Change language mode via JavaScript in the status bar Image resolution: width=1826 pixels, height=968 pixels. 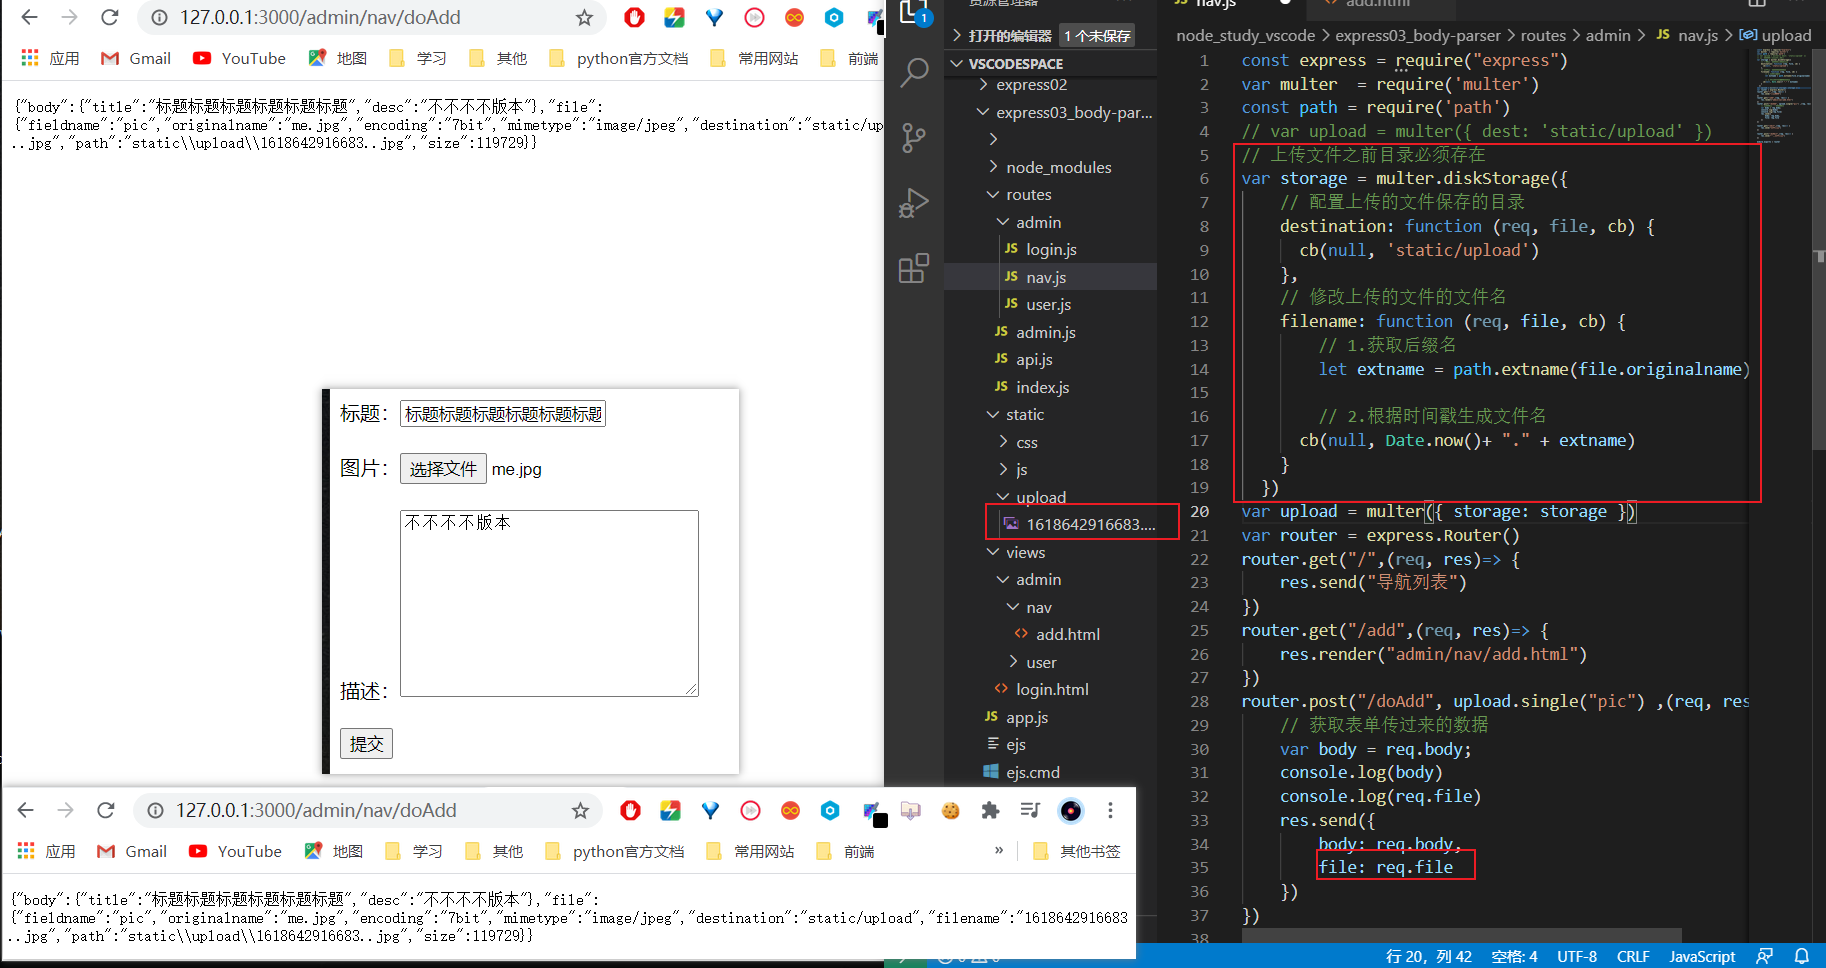[x=1702, y=956]
